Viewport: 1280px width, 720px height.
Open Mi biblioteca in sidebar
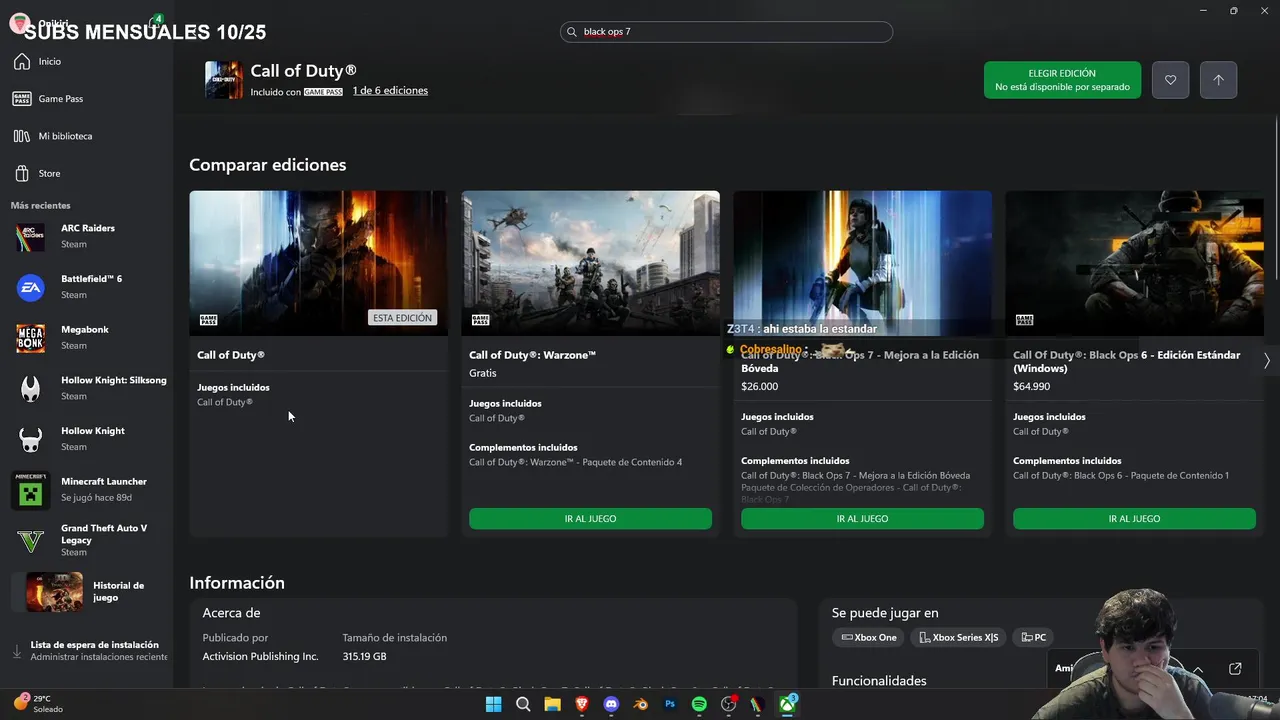[87, 136]
